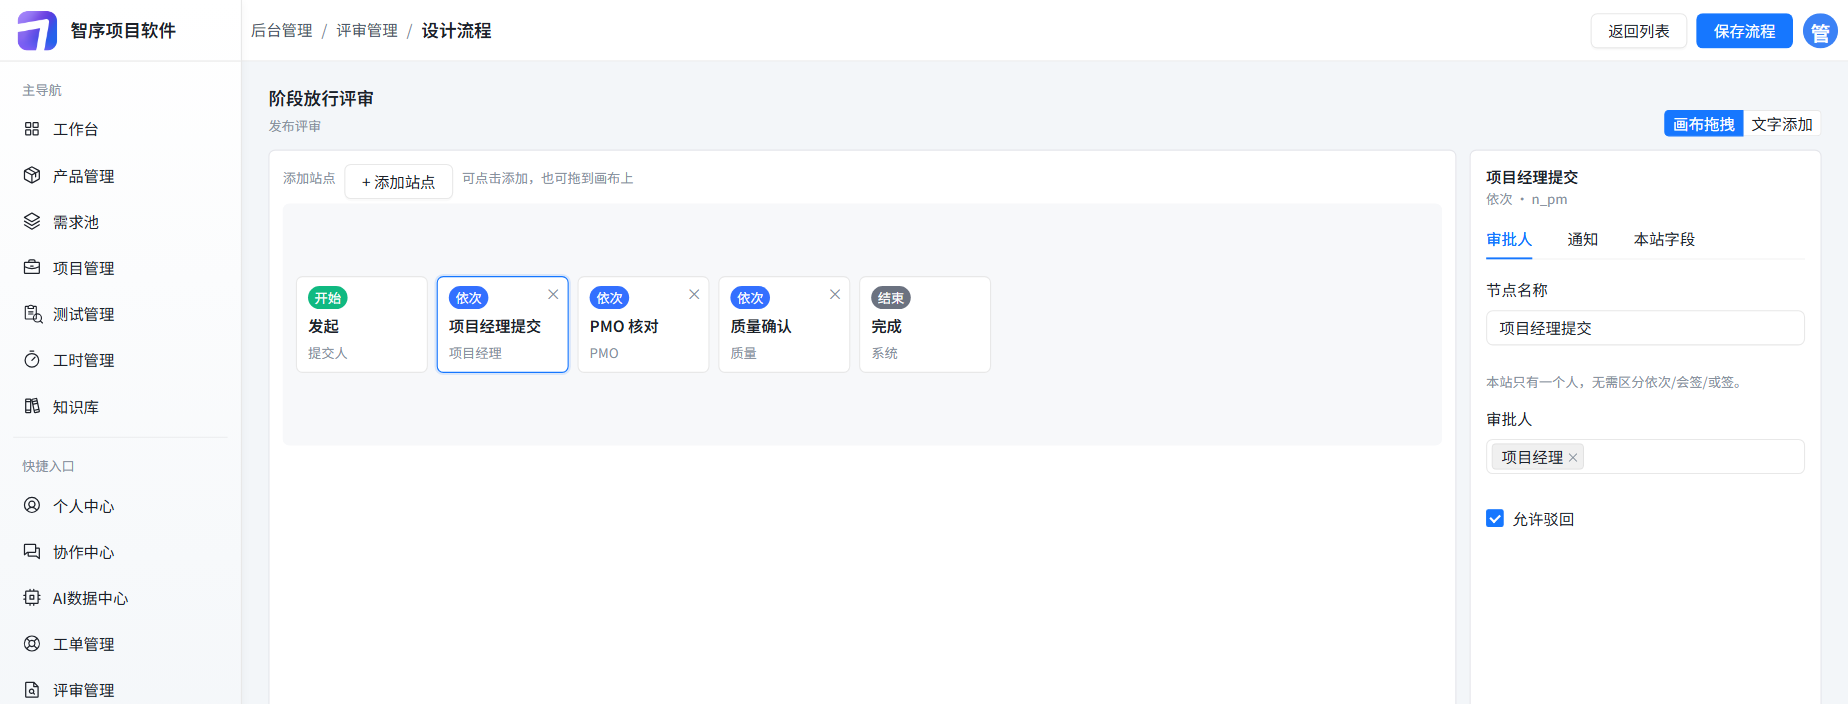
Task: Click the 设计流程 breadcrumb text
Action: pyautogui.click(x=456, y=31)
